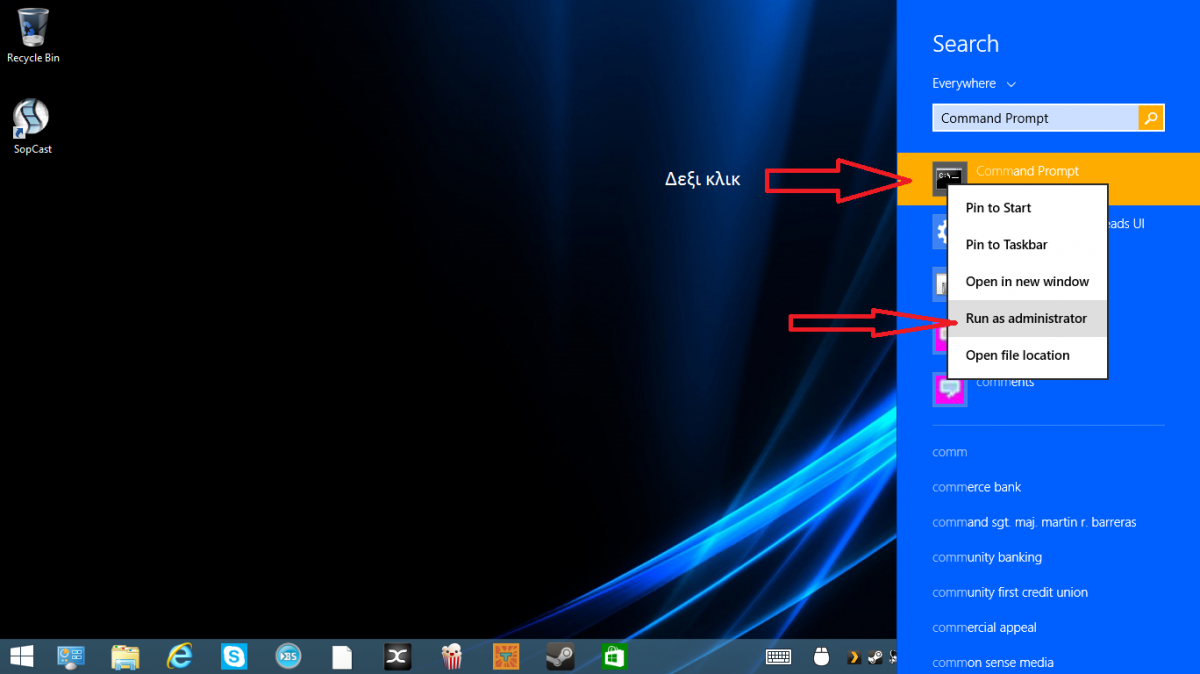Choose Pin to Taskbar from context menu
The width and height of the screenshot is (1200, 674).
1027,245
